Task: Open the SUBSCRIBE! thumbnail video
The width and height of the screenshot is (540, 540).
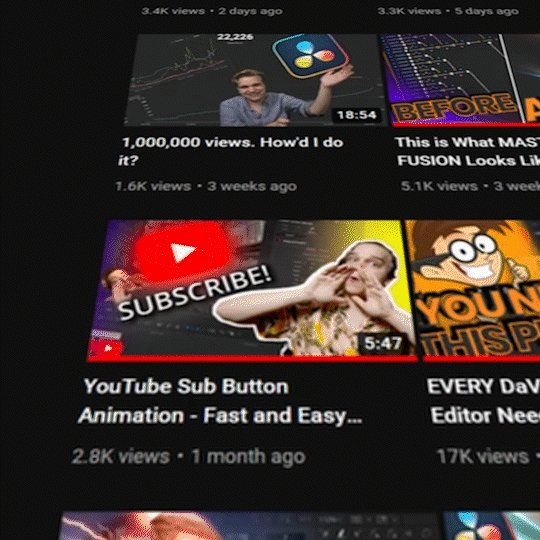Action: 252,290
